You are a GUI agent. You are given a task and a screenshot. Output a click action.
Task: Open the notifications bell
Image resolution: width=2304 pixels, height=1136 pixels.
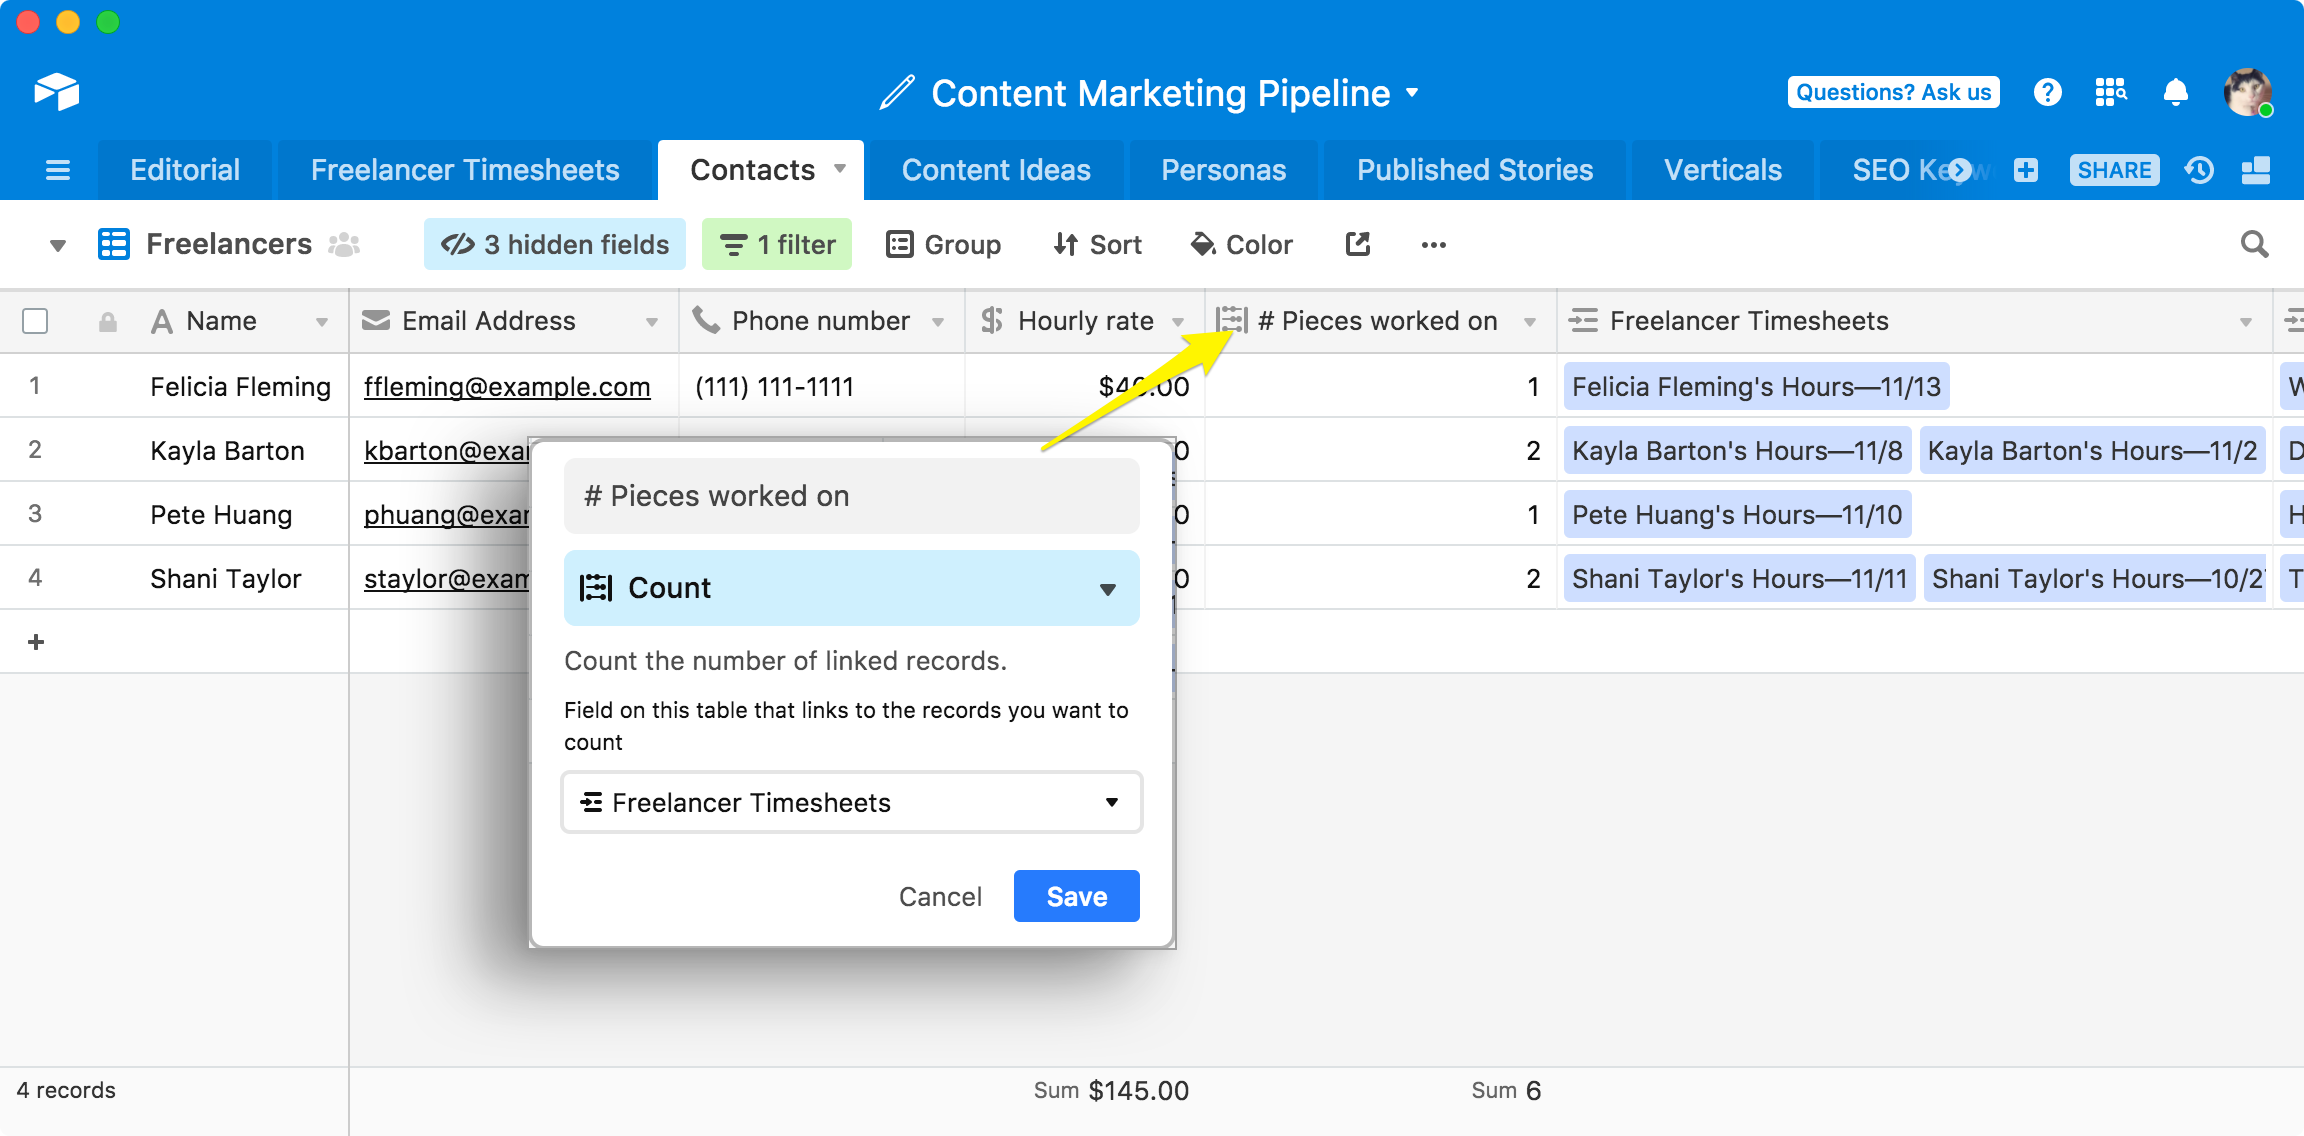click(2175, 92)
